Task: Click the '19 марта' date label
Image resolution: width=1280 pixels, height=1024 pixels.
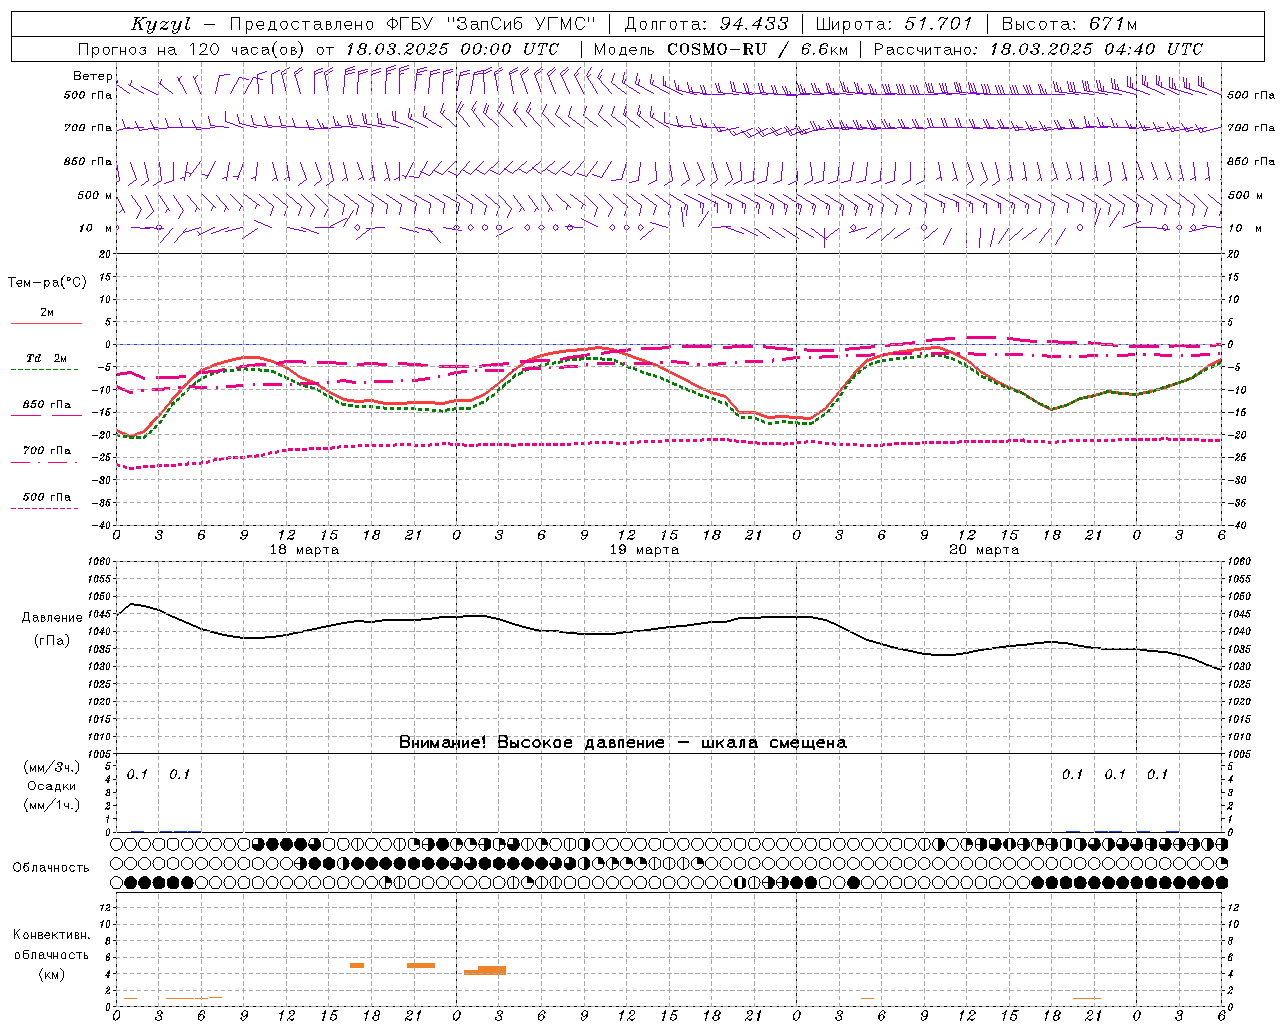Action: click(x=645, y=550)
